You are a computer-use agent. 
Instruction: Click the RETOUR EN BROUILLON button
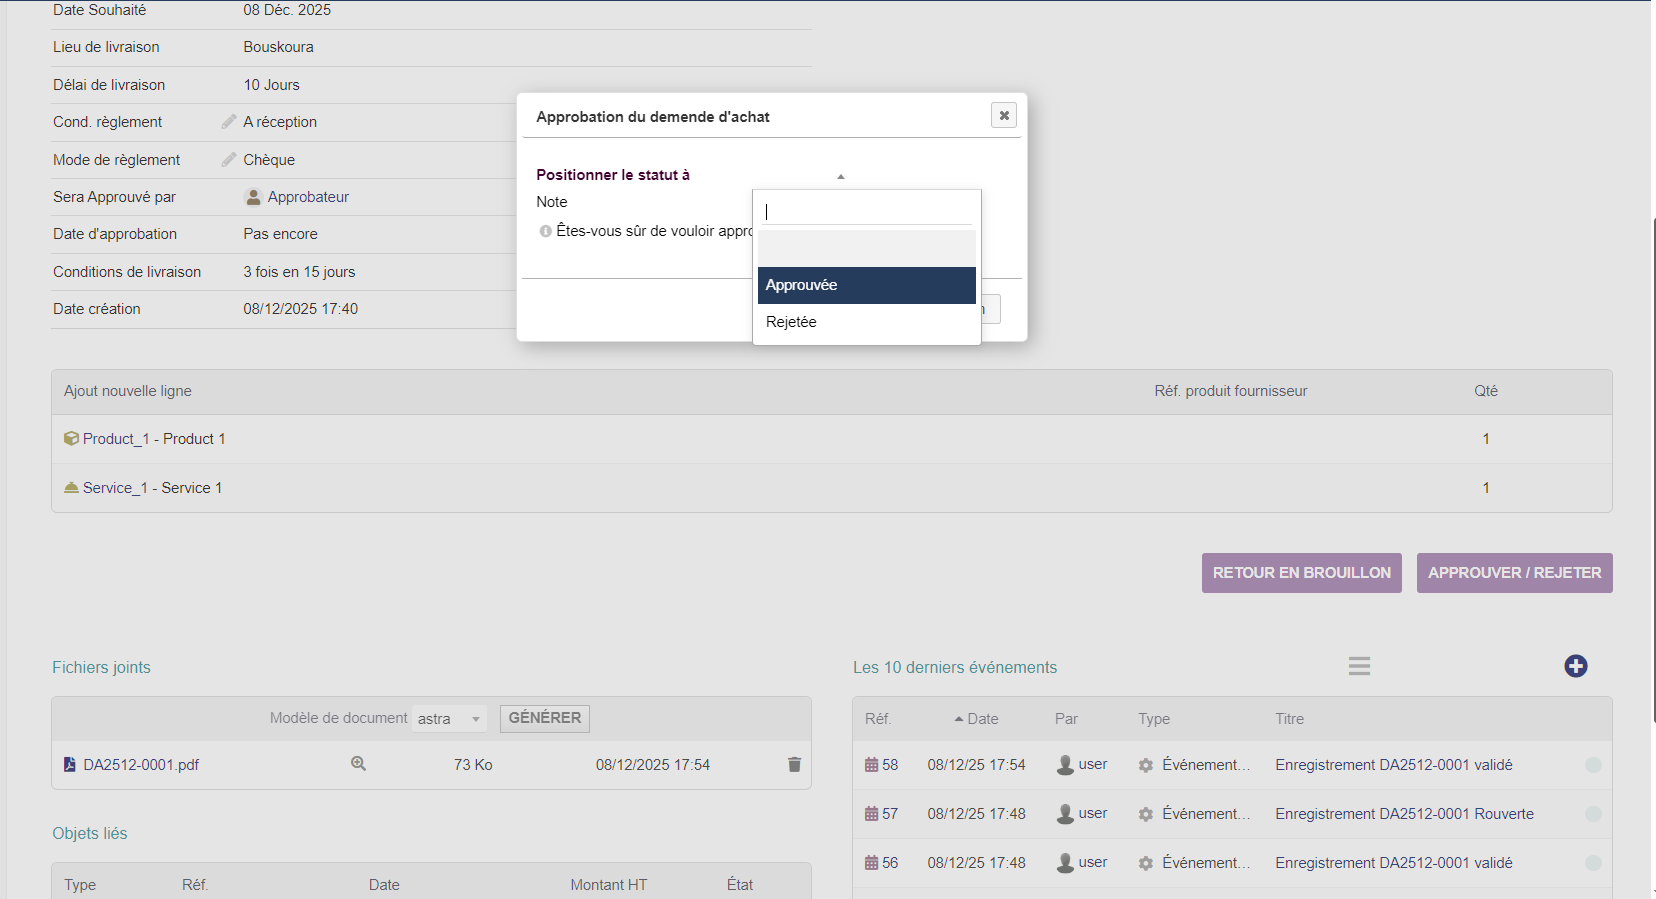pos(1301,573)
